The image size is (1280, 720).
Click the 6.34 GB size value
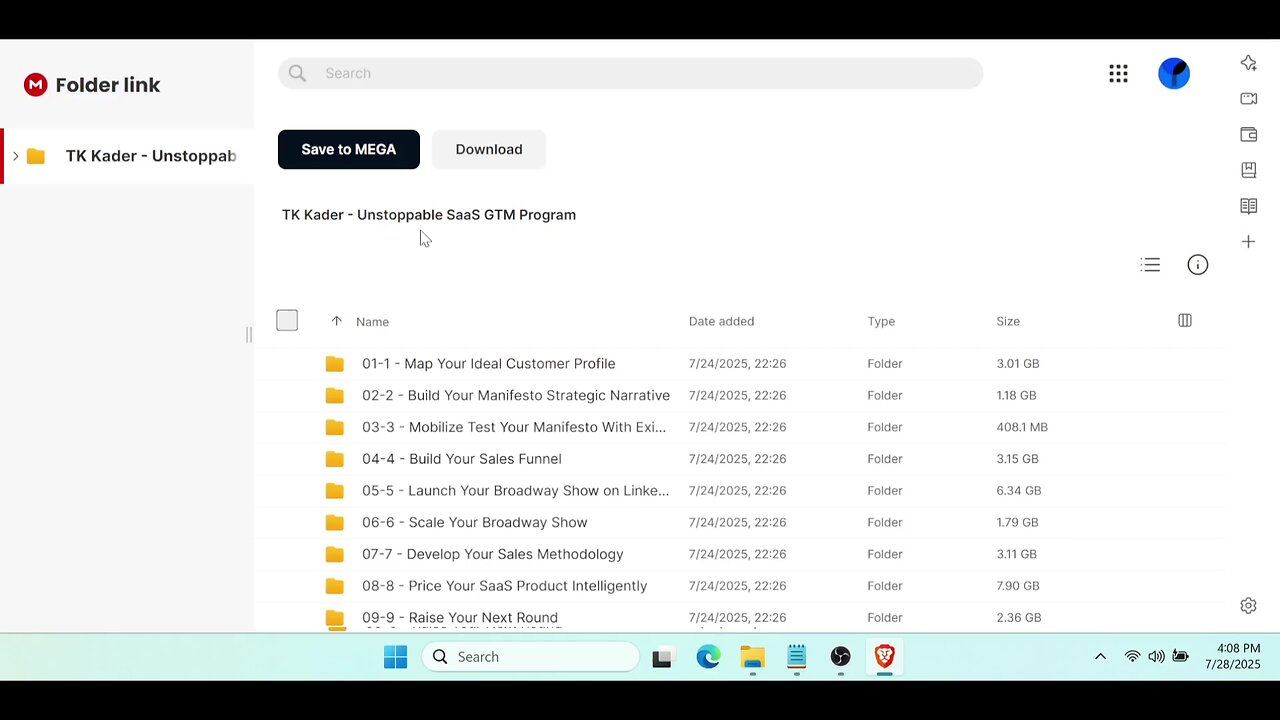click(x=1019, y=491)
